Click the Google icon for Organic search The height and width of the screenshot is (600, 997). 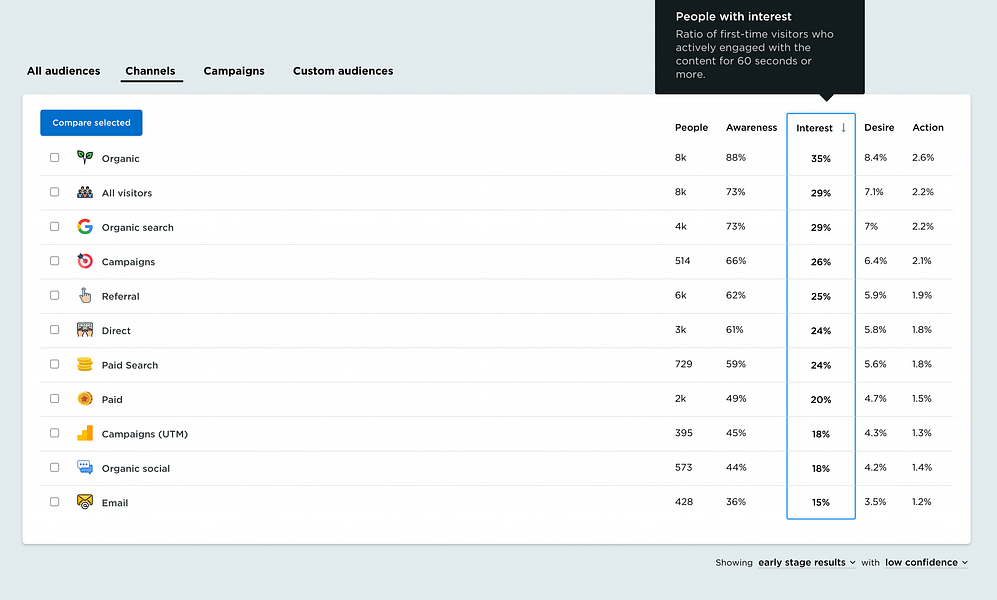click(x=85, y=227)
